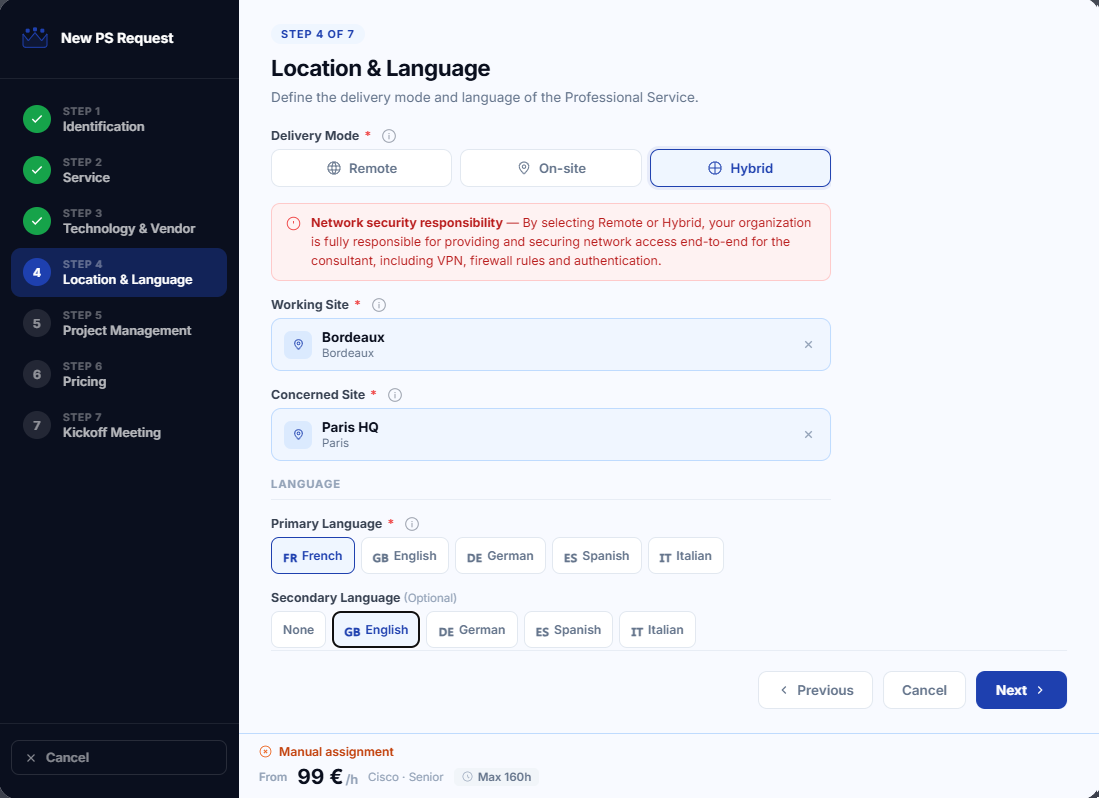1099x798 pixels.
Task: Go to Step 7 Kickoff Meeting
Action: pyautogui.click(x=119, y=426)
